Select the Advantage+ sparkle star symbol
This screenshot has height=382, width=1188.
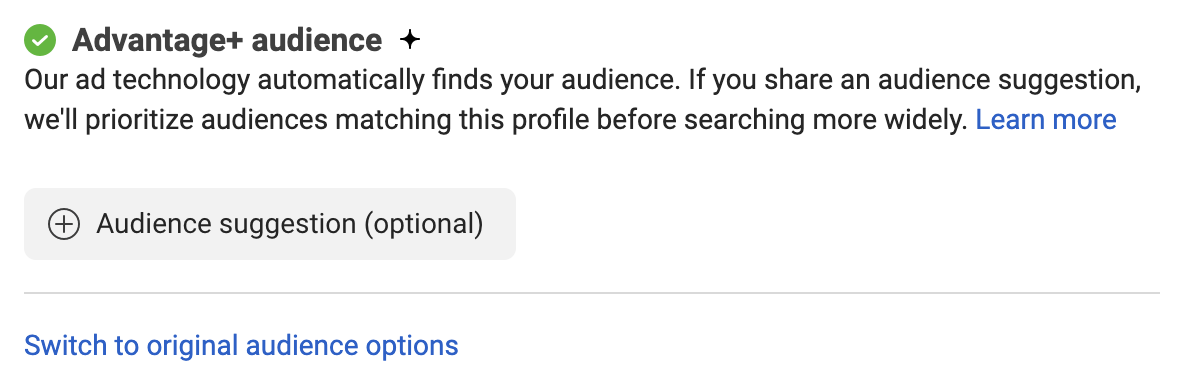tap(410, 39)
